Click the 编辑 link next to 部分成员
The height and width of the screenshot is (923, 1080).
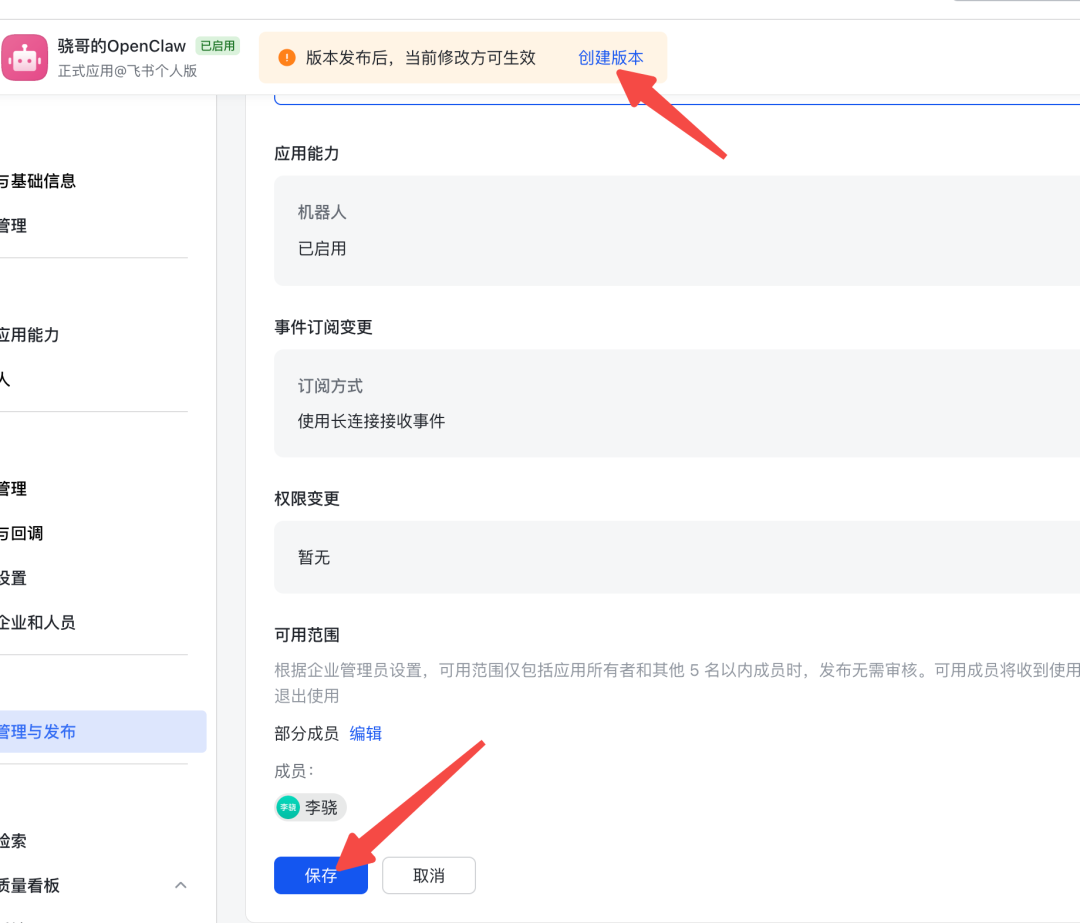pyautogui.click(x=365, y=733)
